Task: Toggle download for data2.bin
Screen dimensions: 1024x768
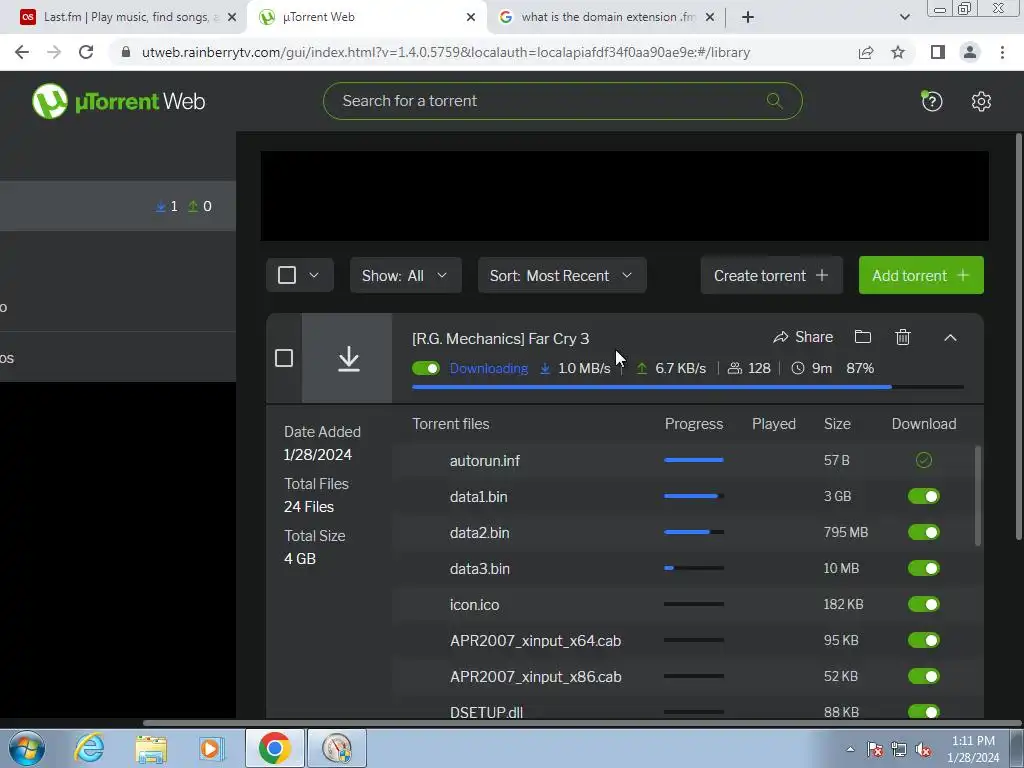Action: pos(923,532)
